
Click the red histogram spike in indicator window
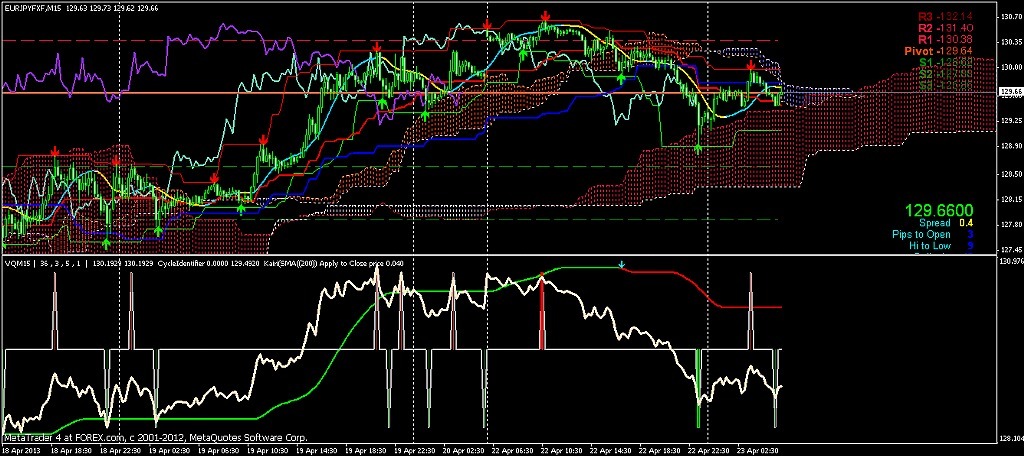[x=541, y=310]
